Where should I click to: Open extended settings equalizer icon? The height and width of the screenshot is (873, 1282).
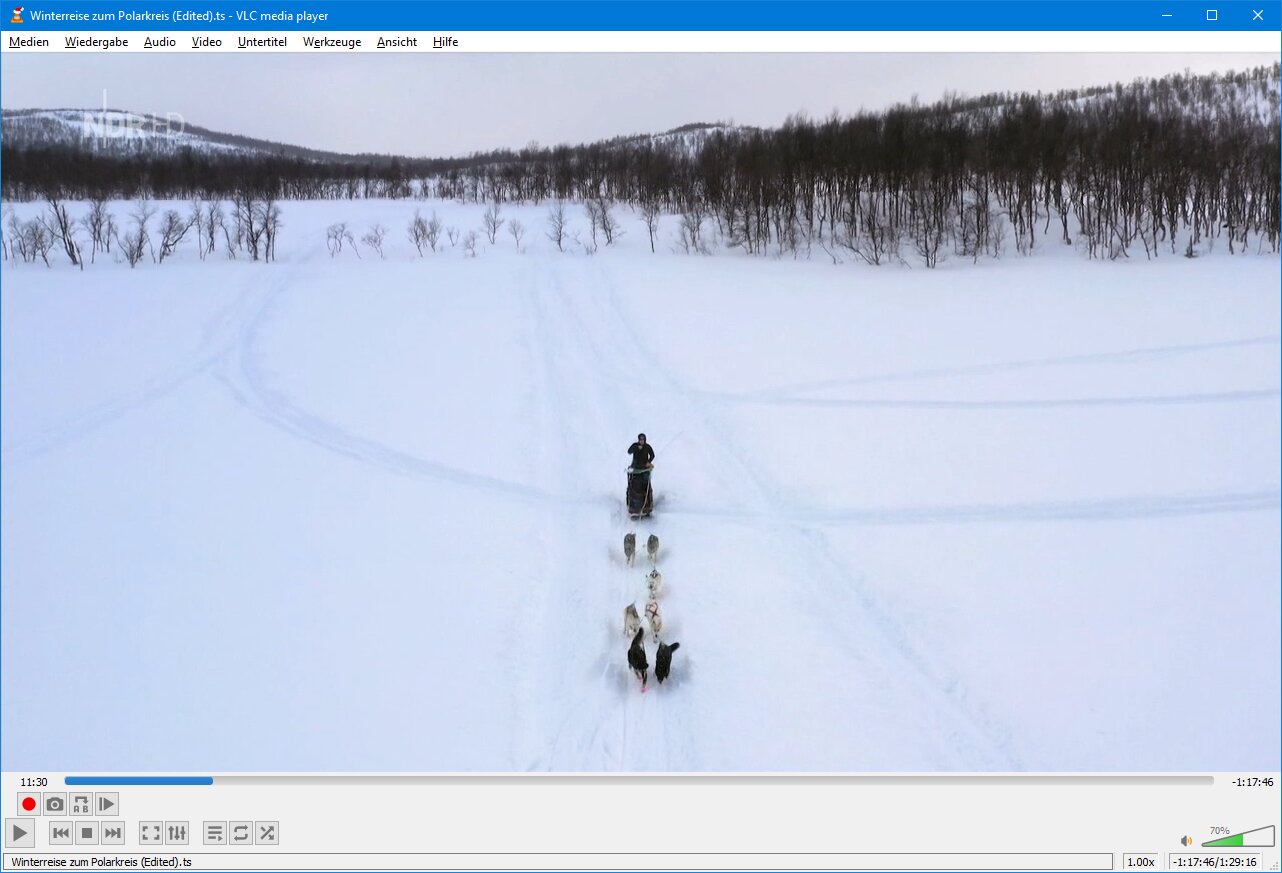point(177,833)
